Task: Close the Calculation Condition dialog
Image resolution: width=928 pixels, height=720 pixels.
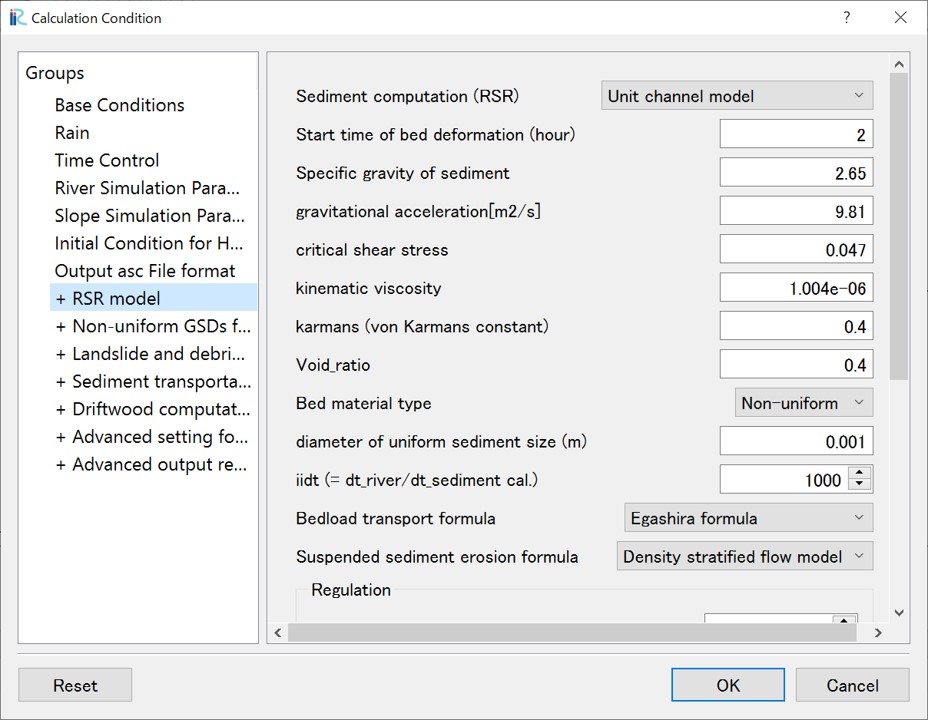Action: coord(900,18)
